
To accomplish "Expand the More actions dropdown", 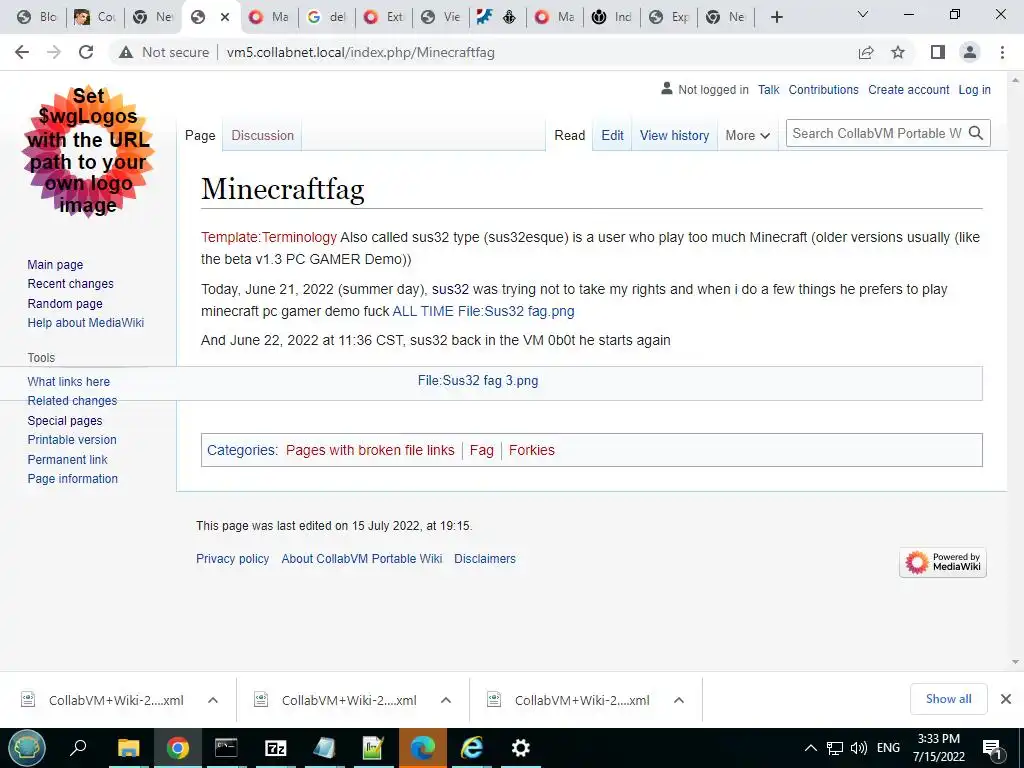I will pos(747,135).
